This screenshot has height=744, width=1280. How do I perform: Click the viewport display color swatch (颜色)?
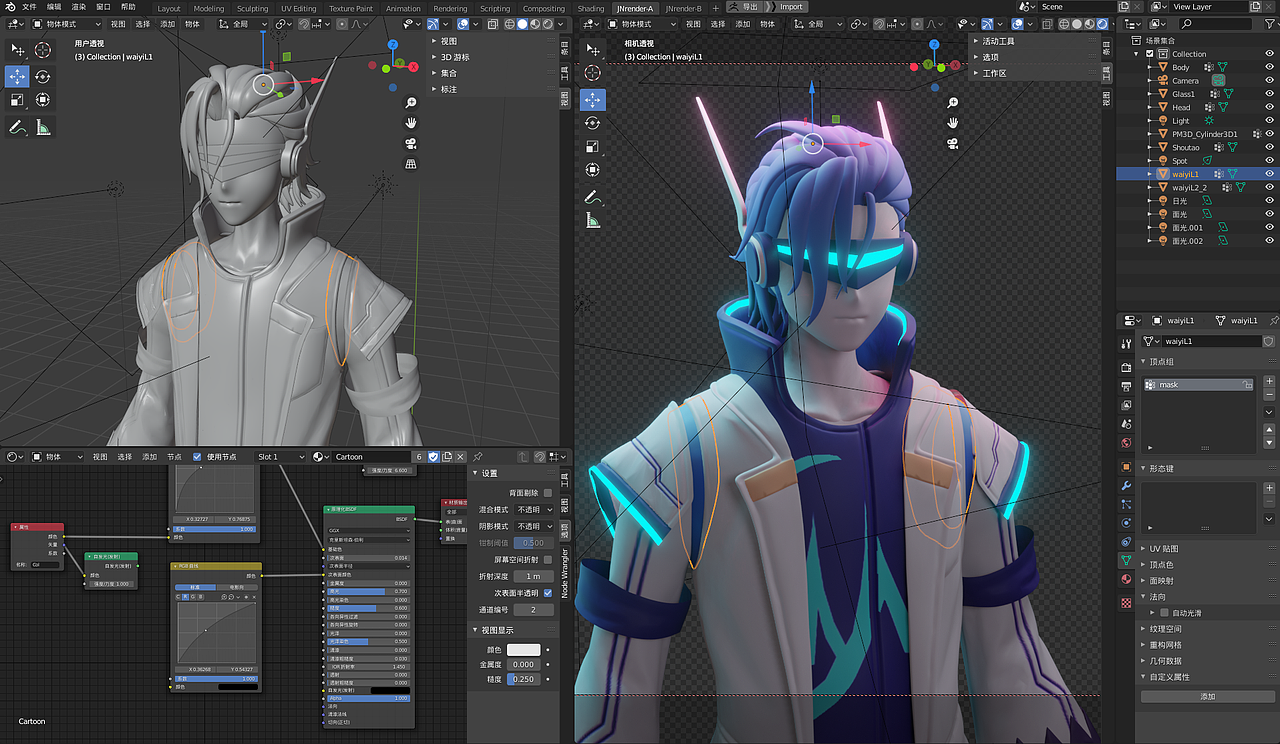[523, 650]
